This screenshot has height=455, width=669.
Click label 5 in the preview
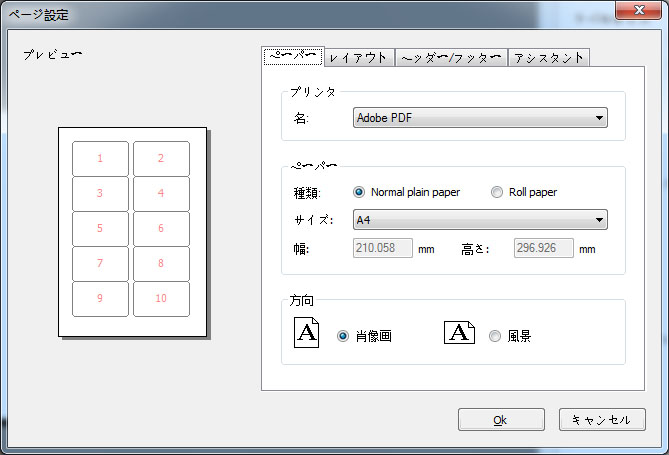click(100, 228)
